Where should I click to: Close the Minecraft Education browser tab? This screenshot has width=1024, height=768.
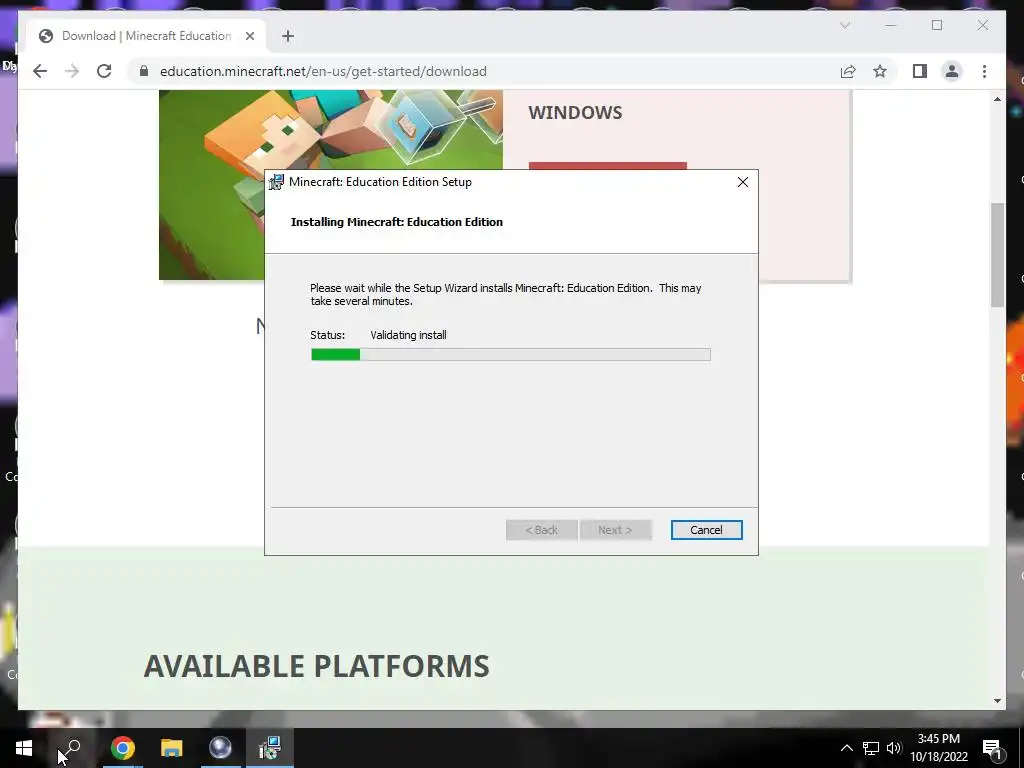tap(249, 36)
